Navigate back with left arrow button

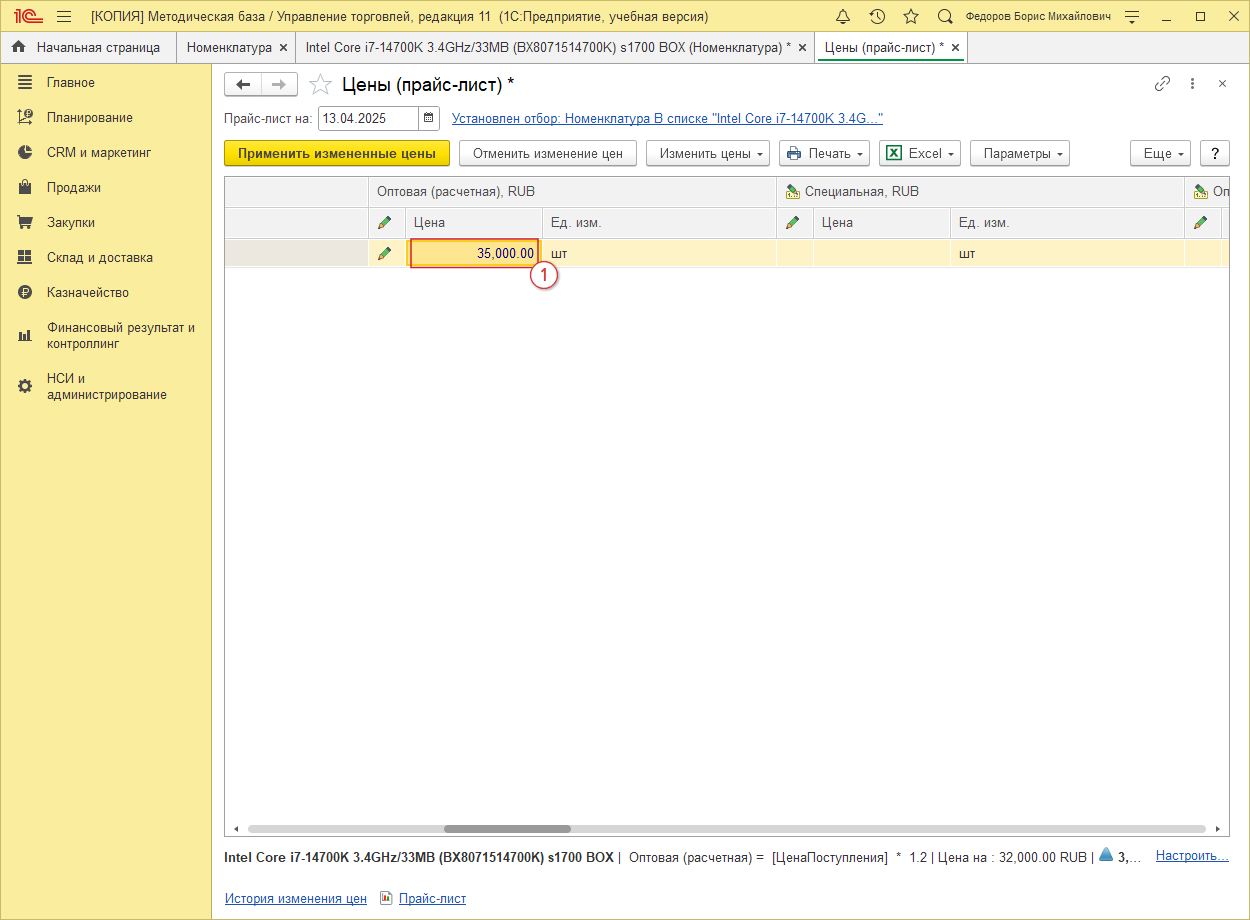click(243, 85)
